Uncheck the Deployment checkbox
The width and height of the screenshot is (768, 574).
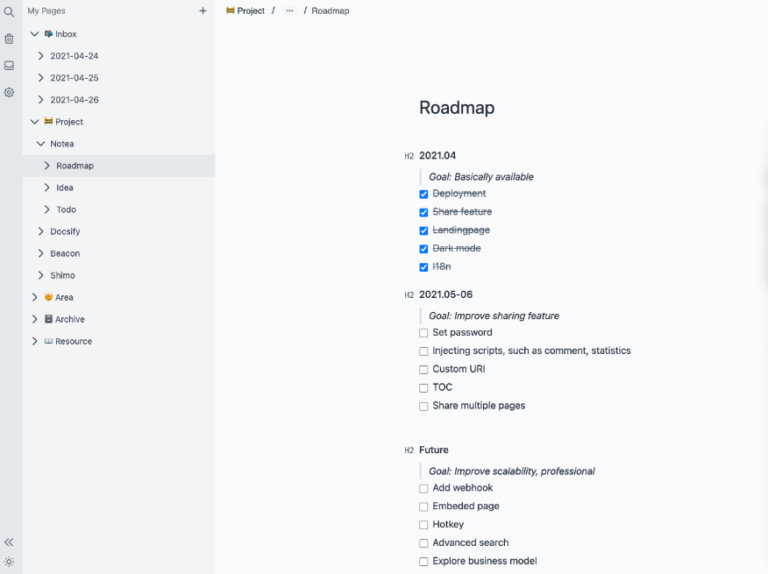point(424,194)
